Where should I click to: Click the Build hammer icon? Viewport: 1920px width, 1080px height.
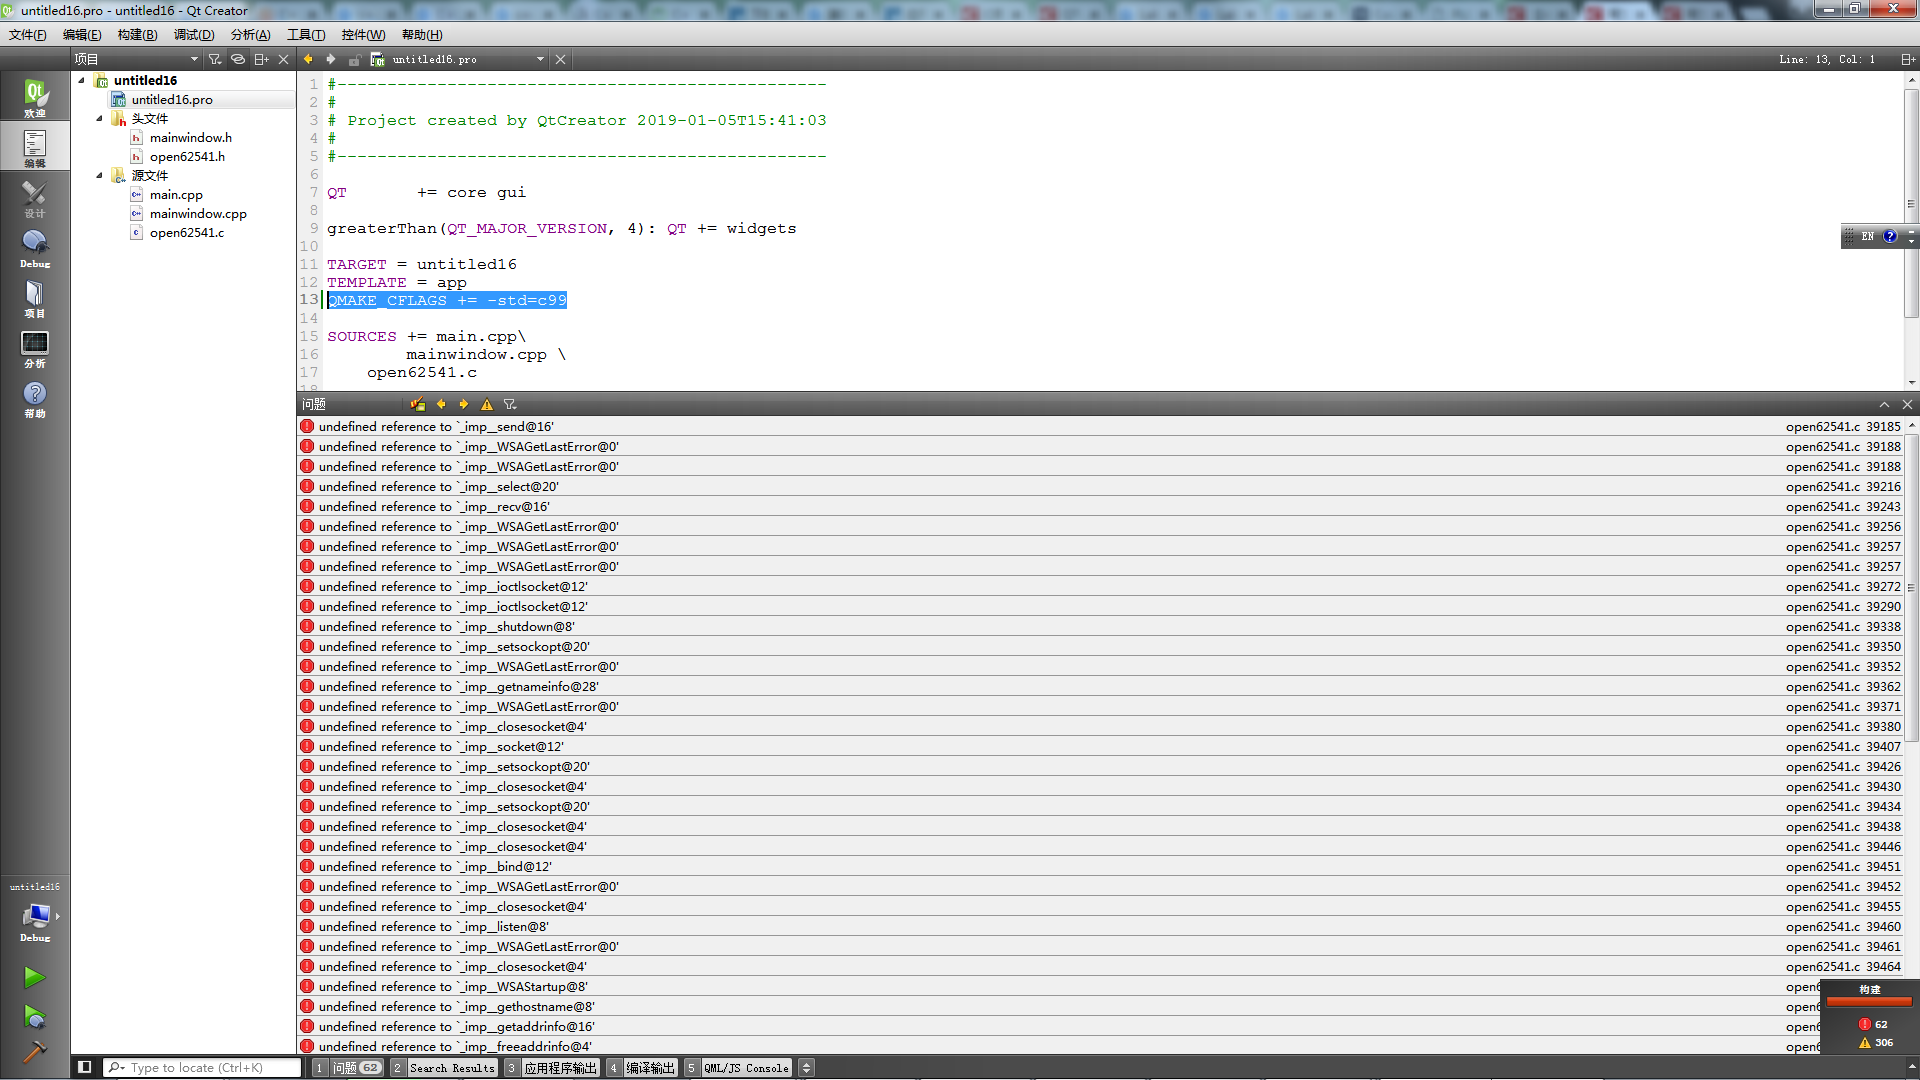[34, 1051]
